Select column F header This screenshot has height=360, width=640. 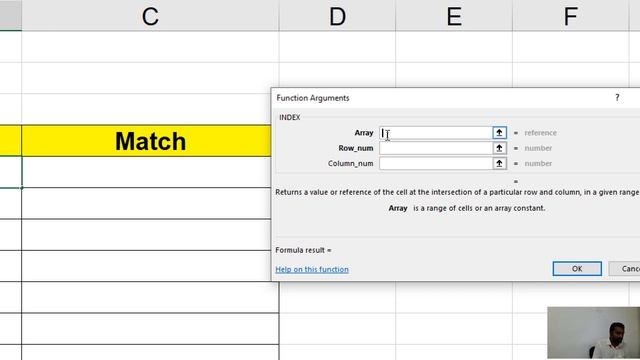click(x=571, y=16)
